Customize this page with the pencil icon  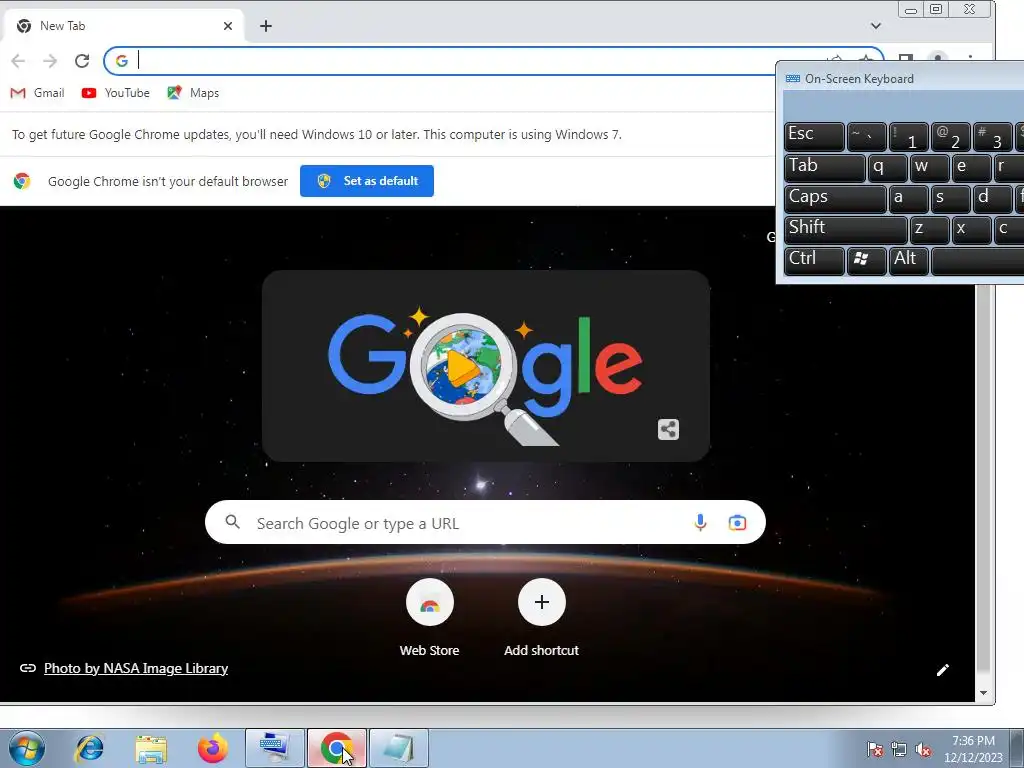[942, 670]
